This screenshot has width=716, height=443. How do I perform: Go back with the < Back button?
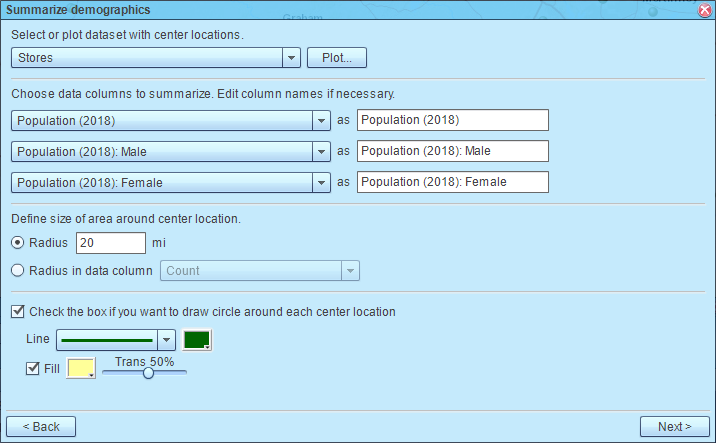click(41, 427)
